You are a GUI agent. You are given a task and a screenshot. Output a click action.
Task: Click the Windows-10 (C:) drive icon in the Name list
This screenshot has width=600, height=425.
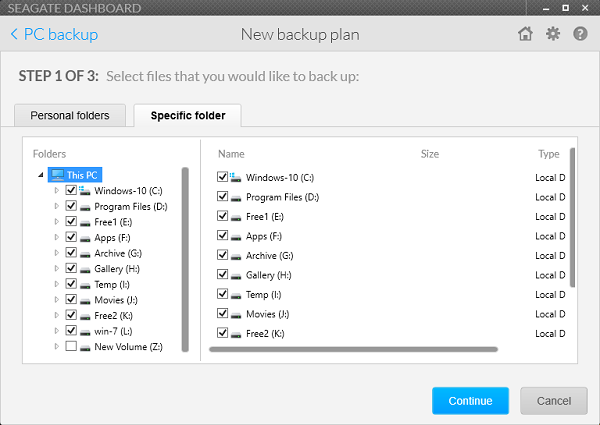(235, 177)
